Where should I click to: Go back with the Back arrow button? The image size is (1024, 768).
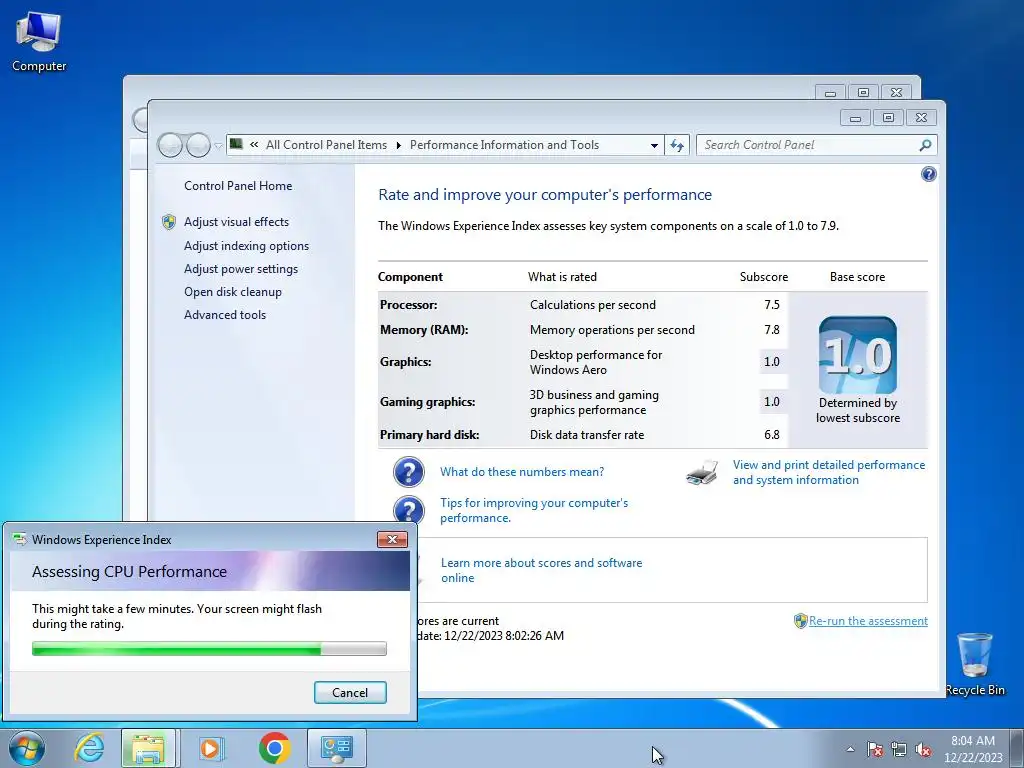point(170,145)
